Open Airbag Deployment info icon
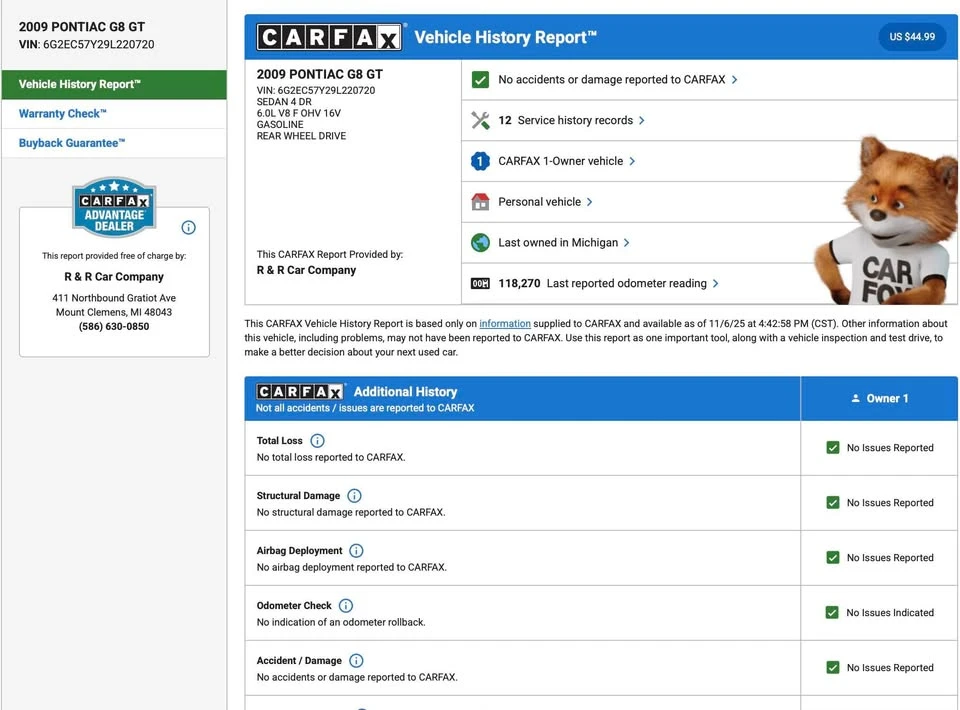 356,551
